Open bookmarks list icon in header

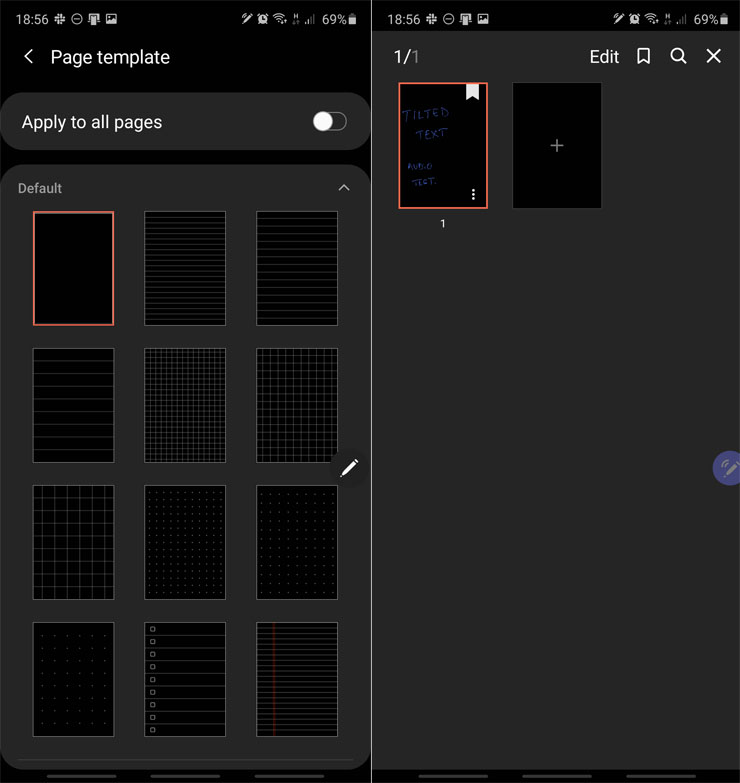[644, 57]
